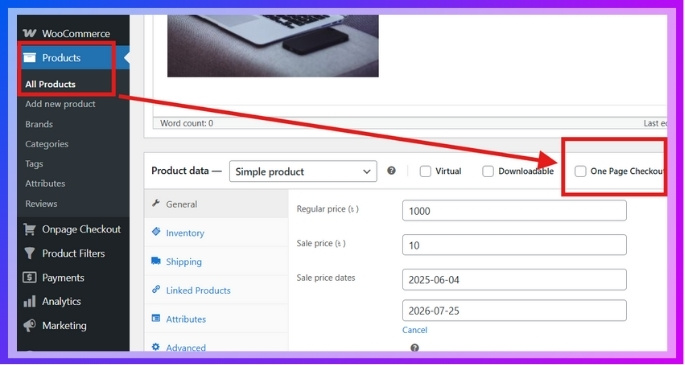
Task: Click the Sale price dates label
Action: click(326, 278)
